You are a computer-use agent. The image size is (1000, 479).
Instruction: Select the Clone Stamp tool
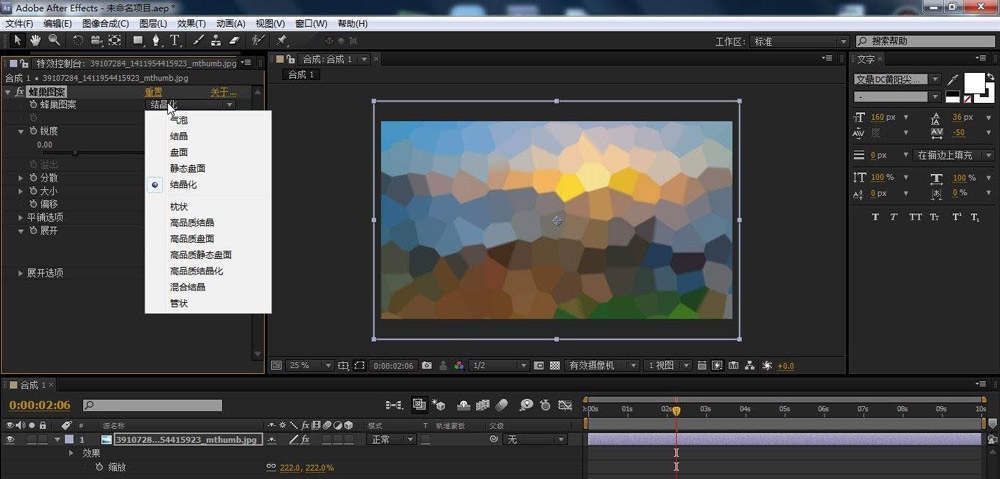coord(216,41)
